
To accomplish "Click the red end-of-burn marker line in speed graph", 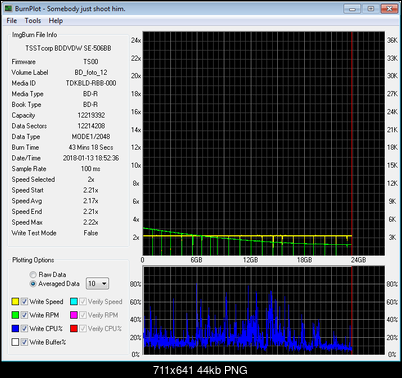I will coord(352,143).
